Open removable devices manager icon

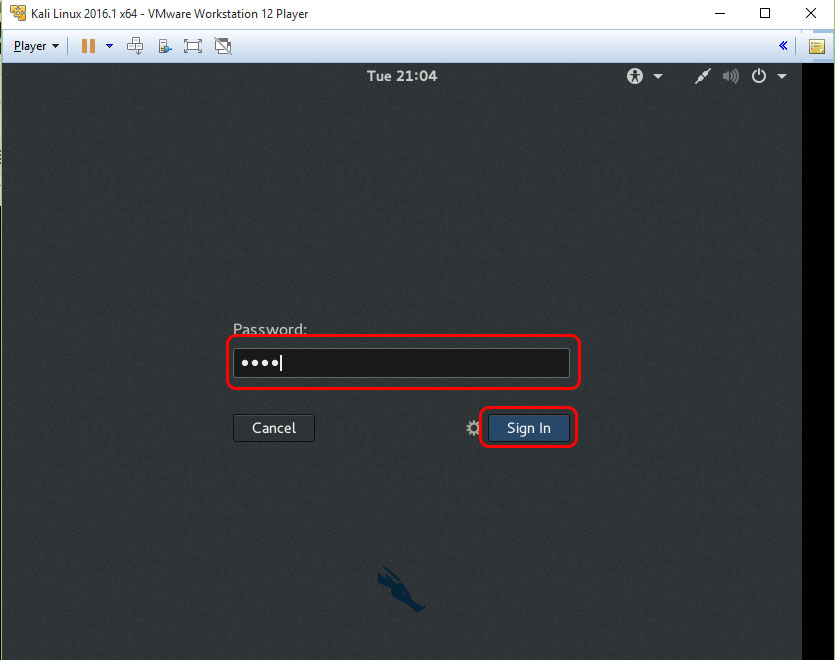(x=165, y=46)
